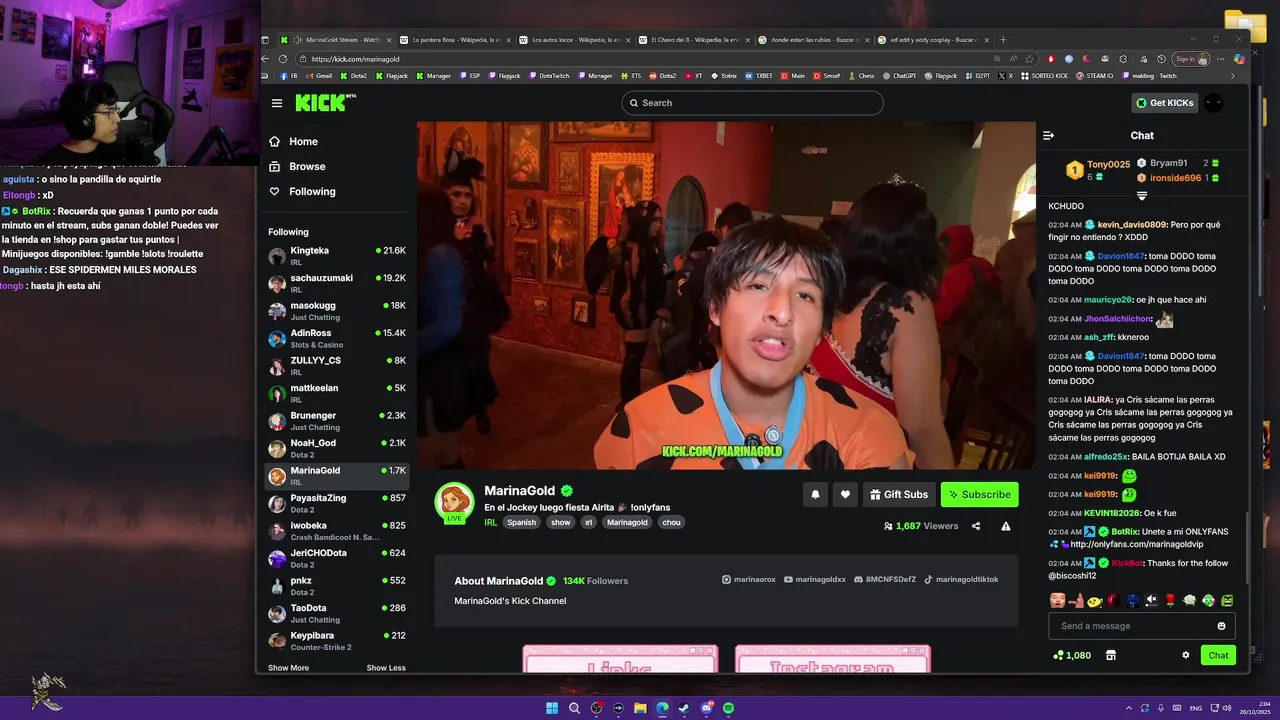Click the MarinaGold LIVE avatar

(x=454, y=502)
